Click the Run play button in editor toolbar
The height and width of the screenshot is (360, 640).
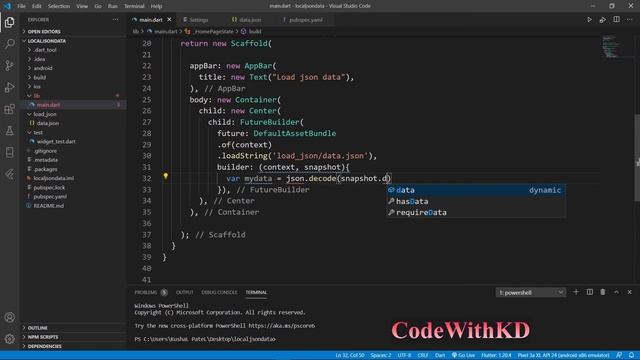(x=589, y=20)
